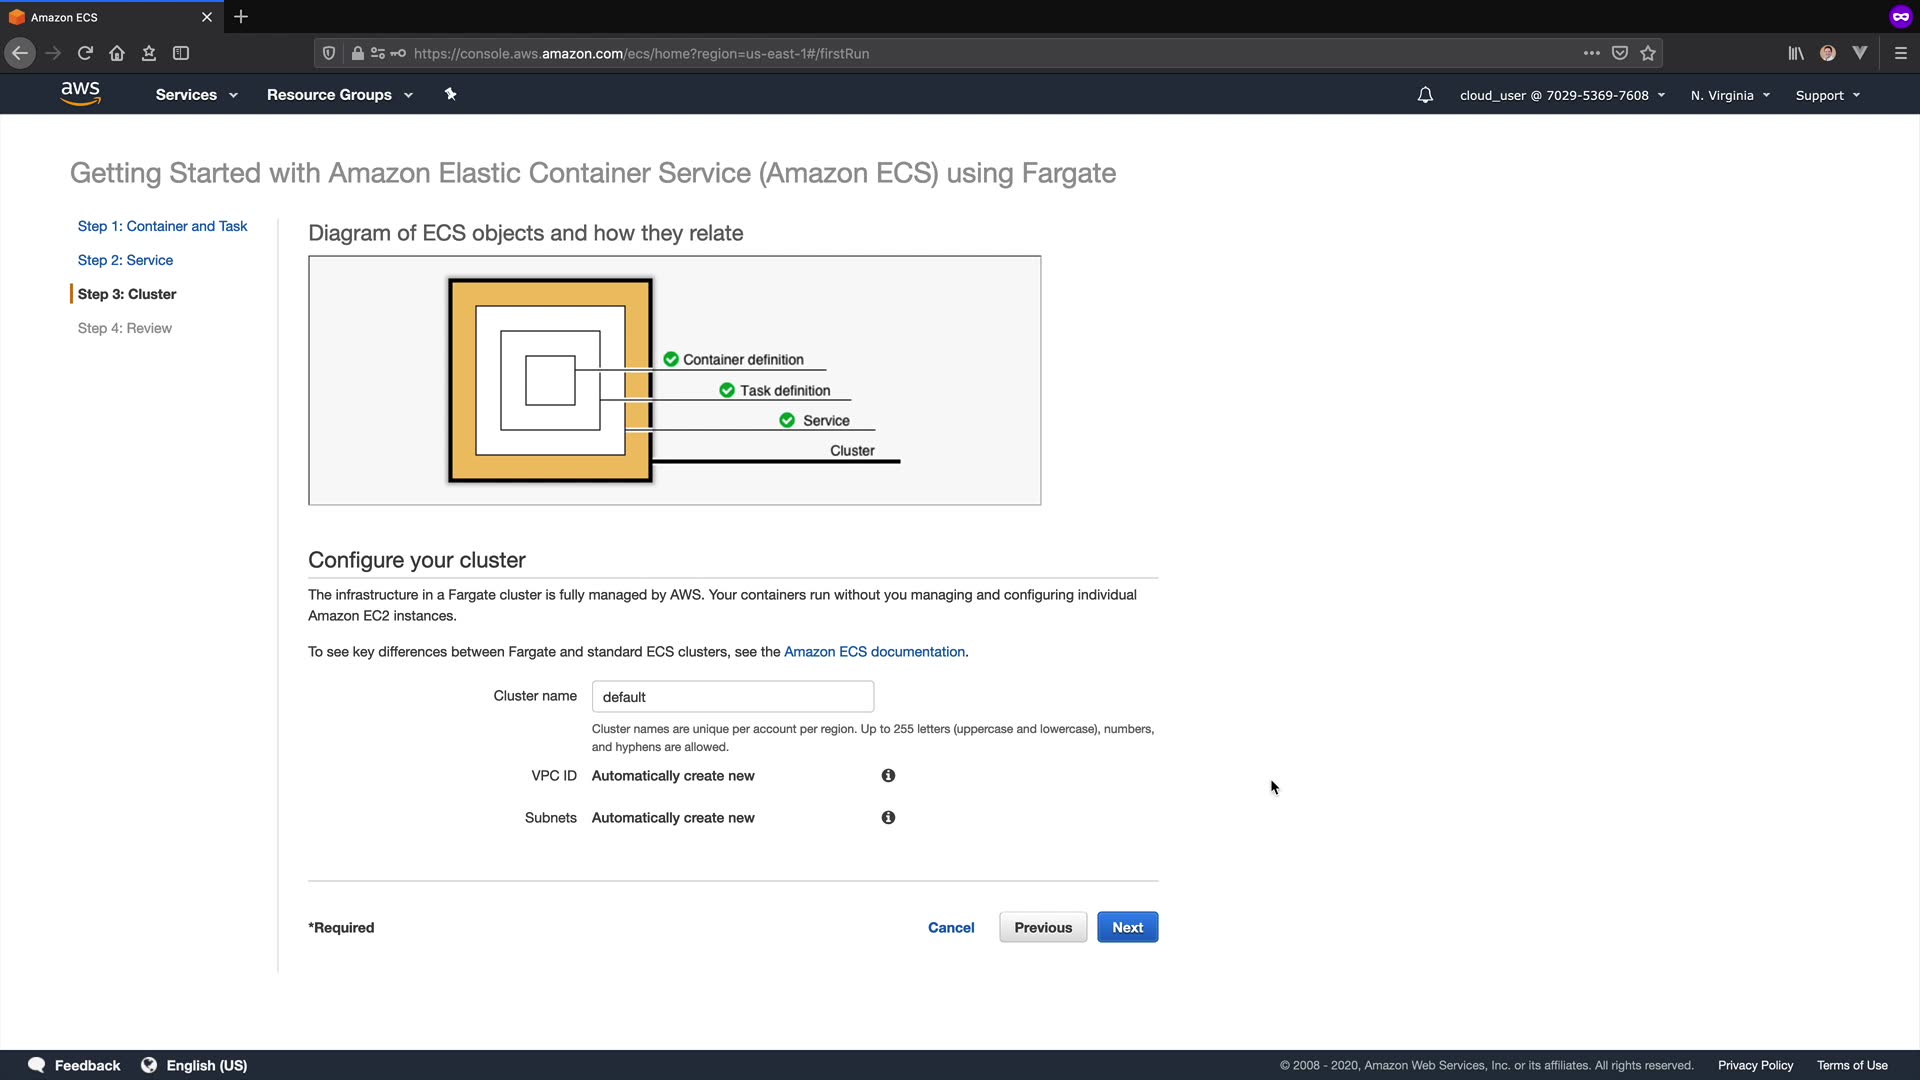This screenshot has width=1920, height=1080.
Task: Expand the Services dropdown
Action: tap(196, 95)
